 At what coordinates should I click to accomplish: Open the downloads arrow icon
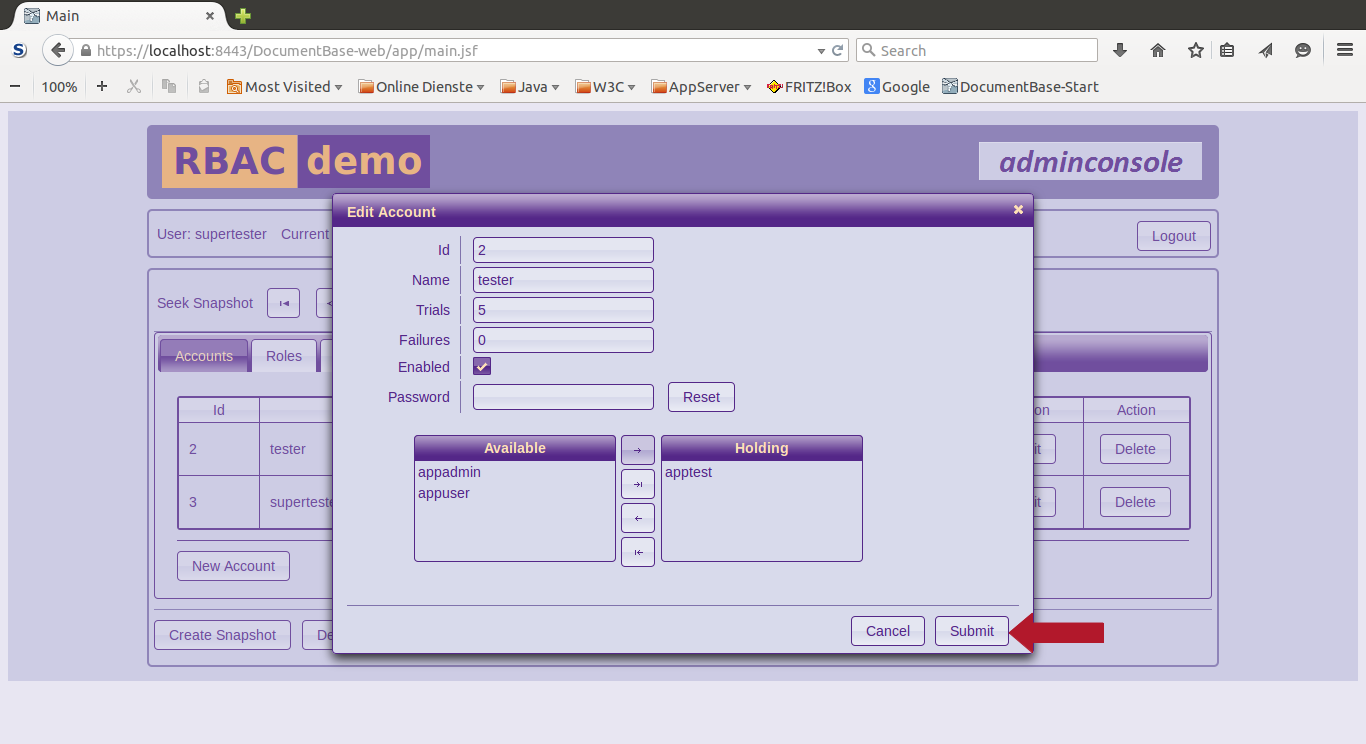pyautogui.click(x=1120, y=50)
